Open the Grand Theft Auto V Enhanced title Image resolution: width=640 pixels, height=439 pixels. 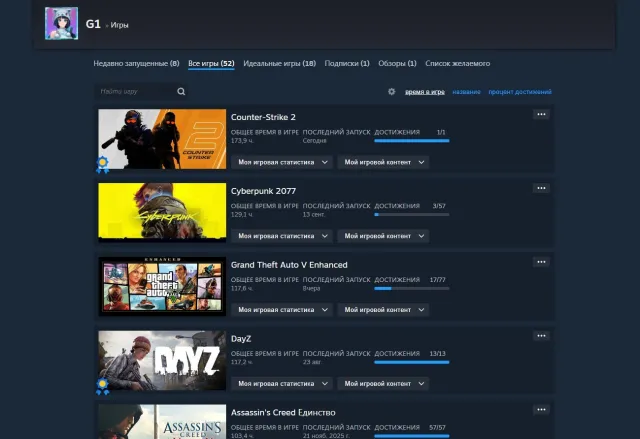pos(289,265)
